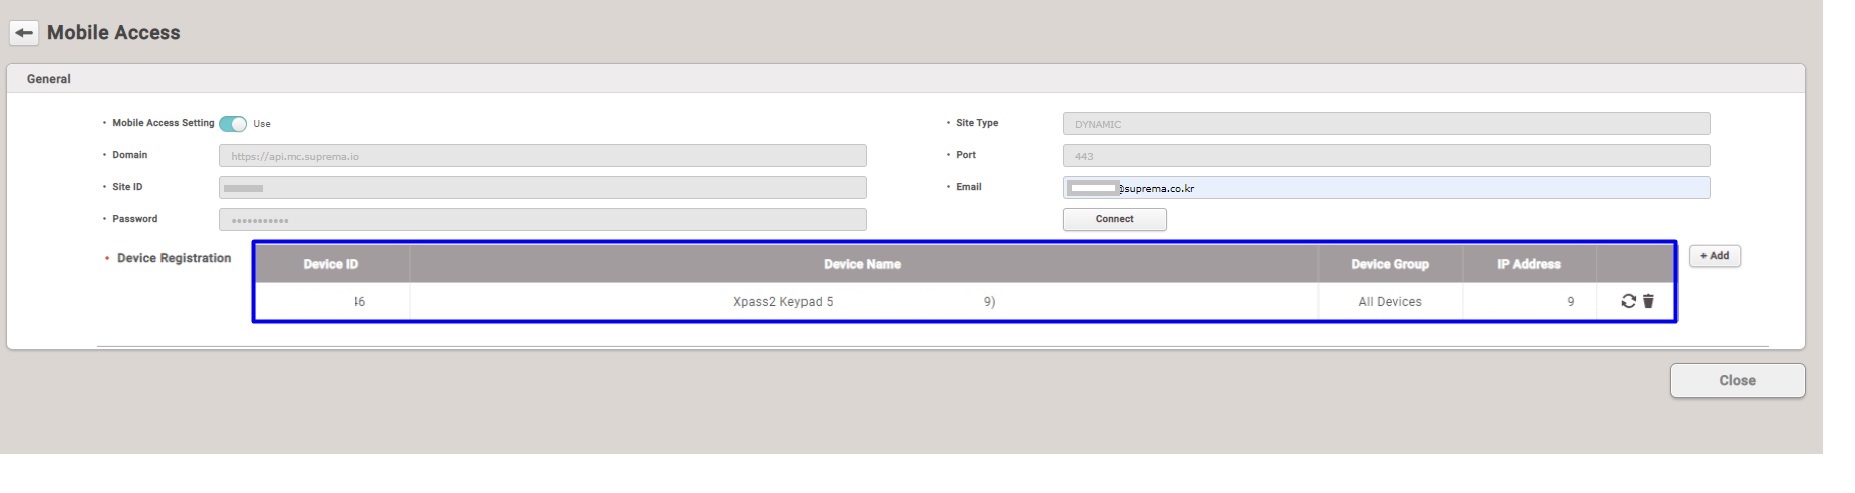Delete the registered device with trash icon

[x=1648, y=301]
